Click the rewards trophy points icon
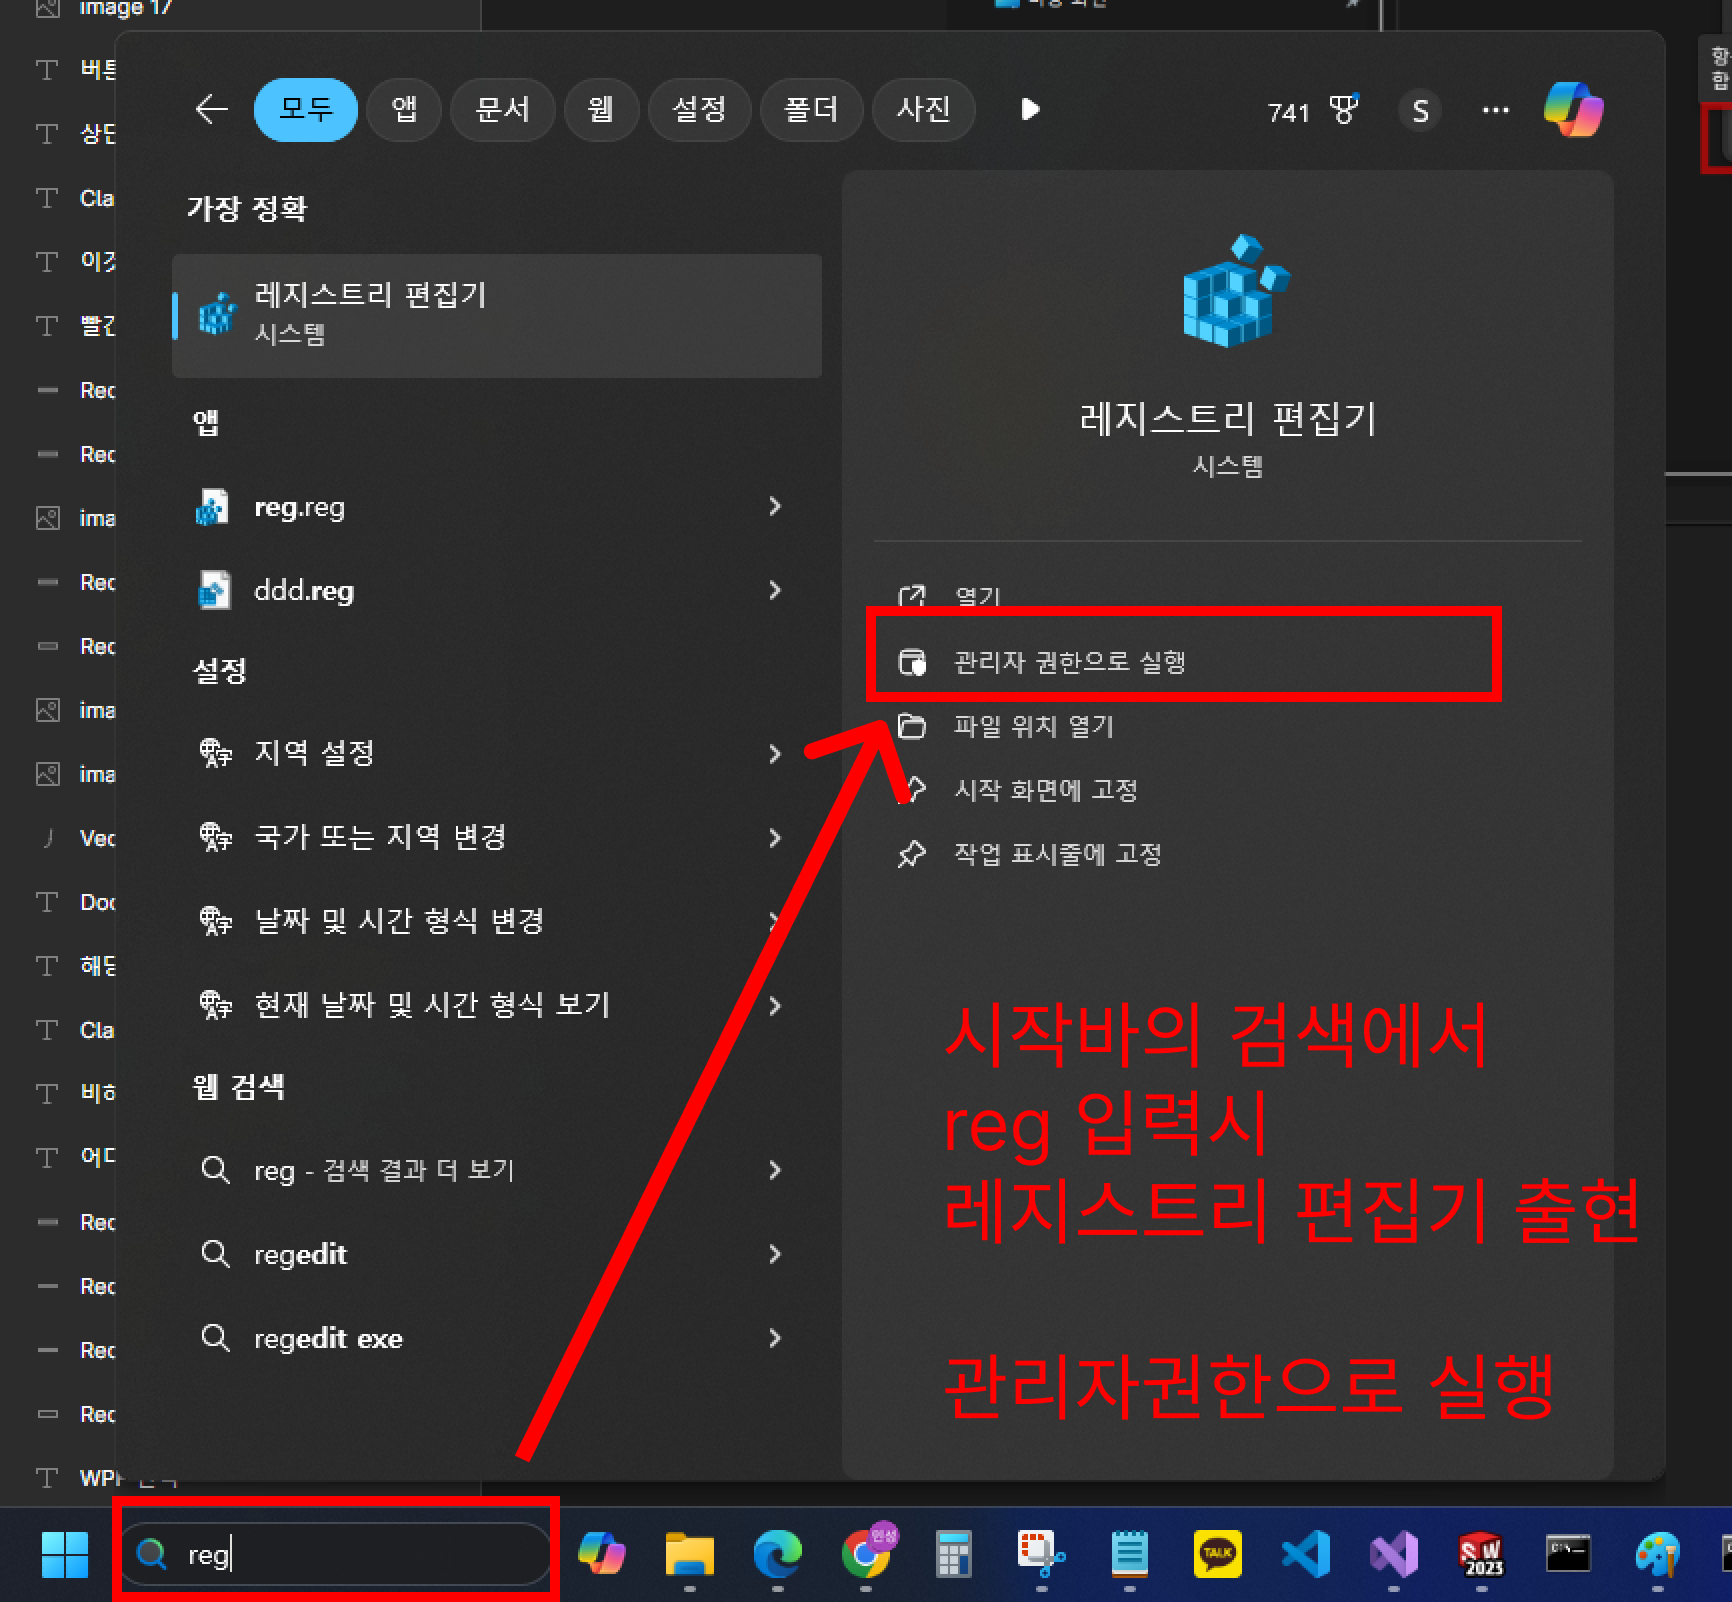This screenshot has height=1602, width=1732. [1343, 110]
